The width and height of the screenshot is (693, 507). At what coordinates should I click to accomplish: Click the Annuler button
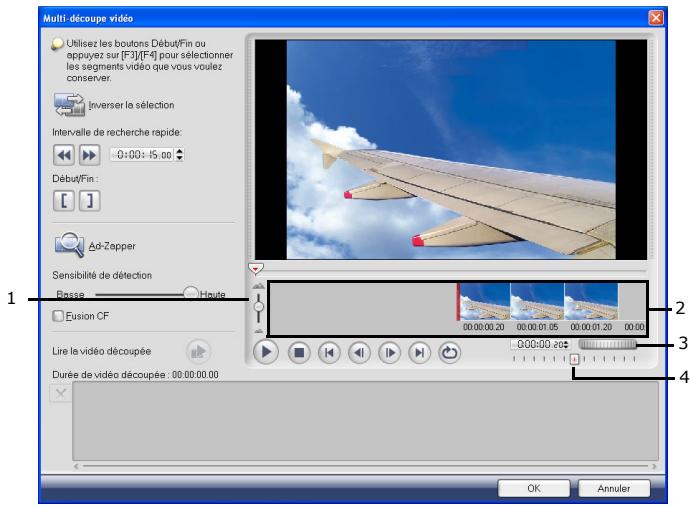[x=614, y=488]
